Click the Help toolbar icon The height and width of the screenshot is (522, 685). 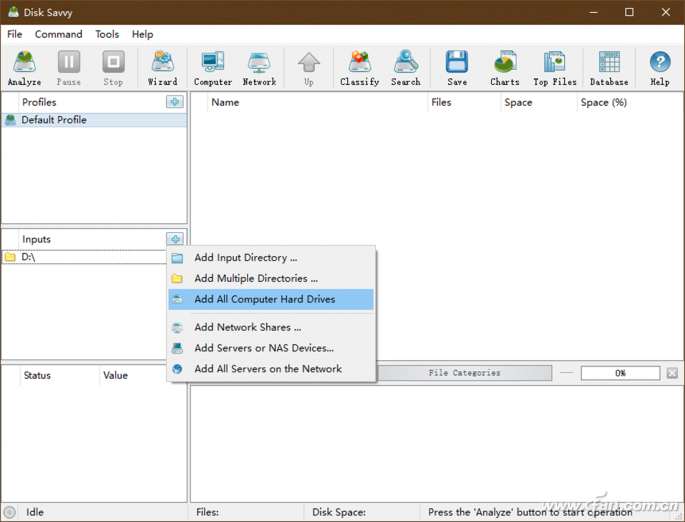click(660, 68)
